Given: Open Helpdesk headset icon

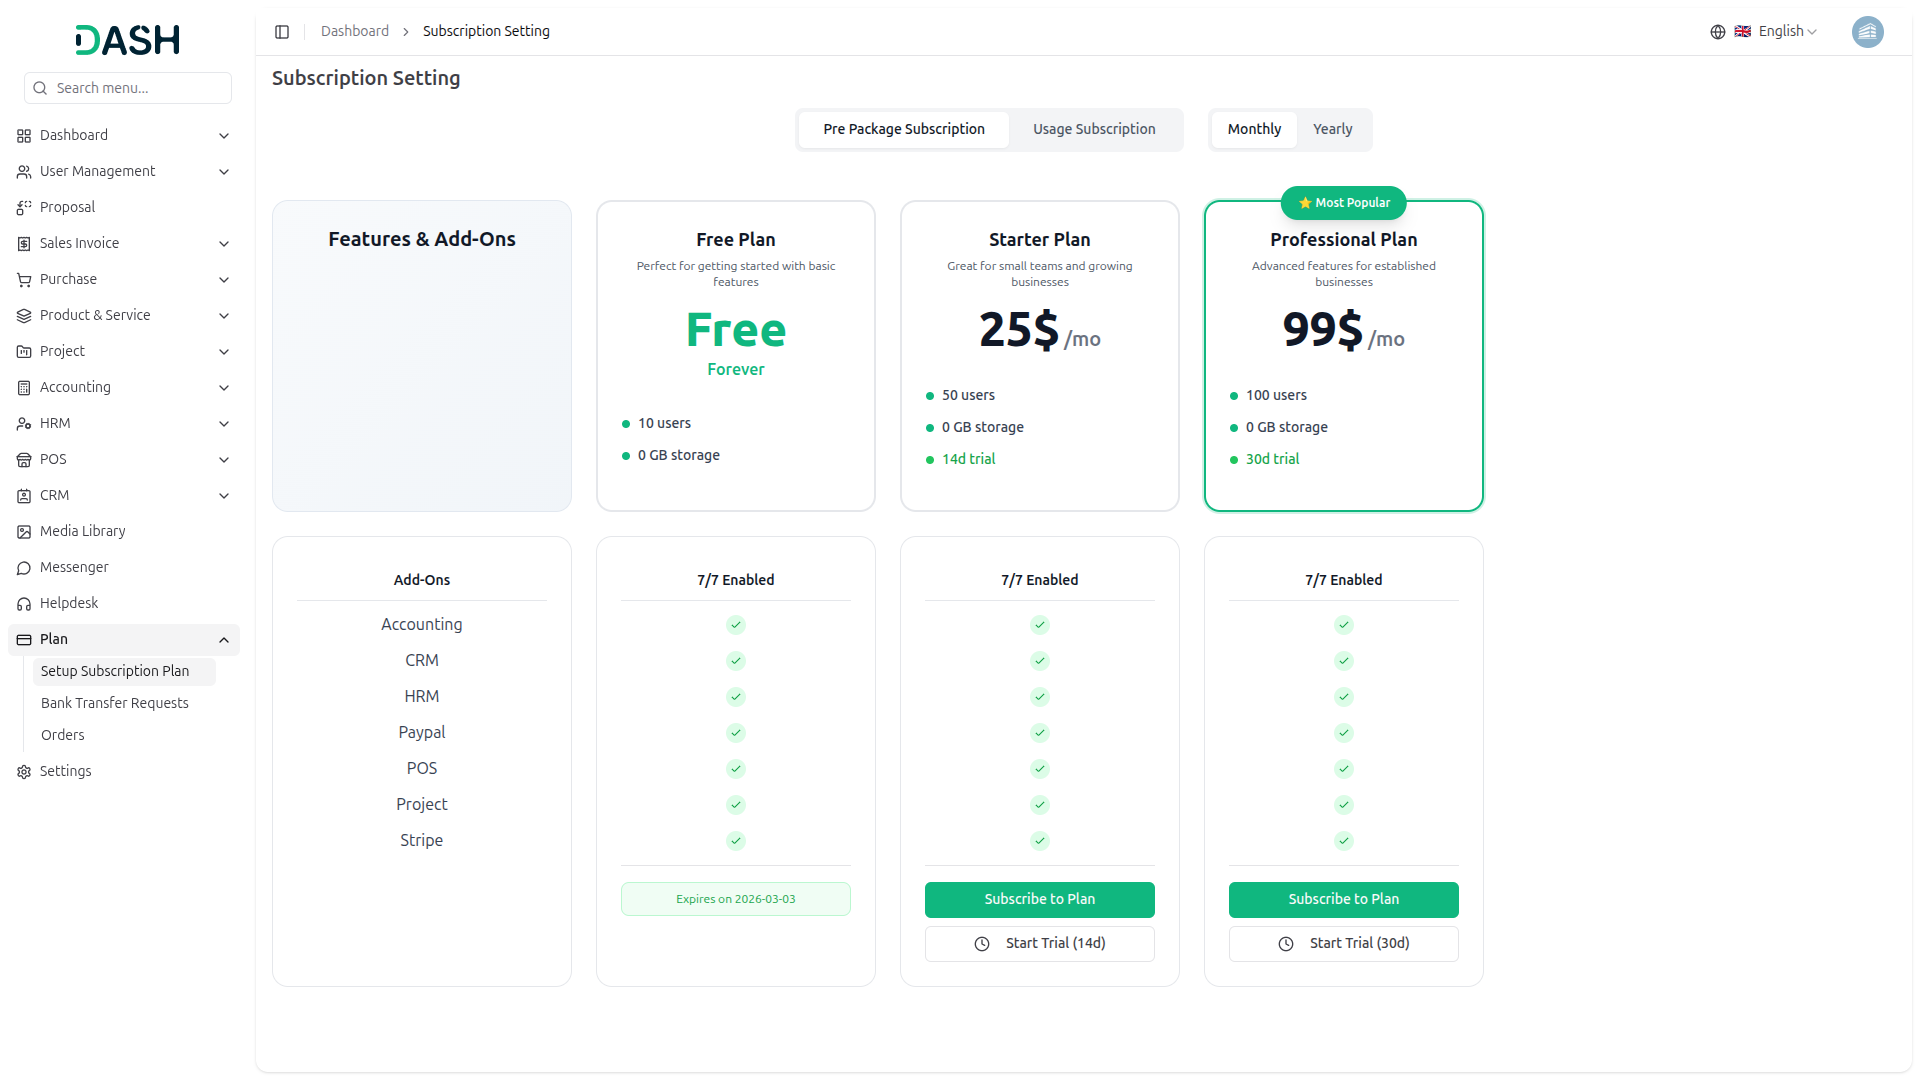Looking at the screenshot, I should [x=24, y=604].
